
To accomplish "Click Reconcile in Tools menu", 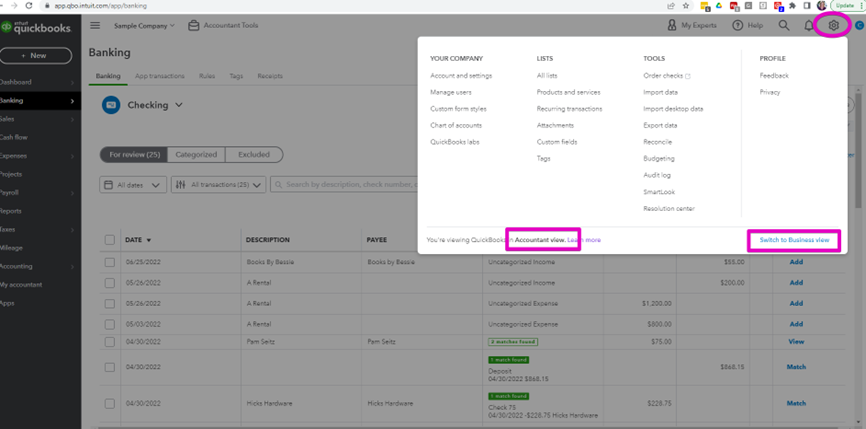I will pyautogui.click(x=658, y=142).
